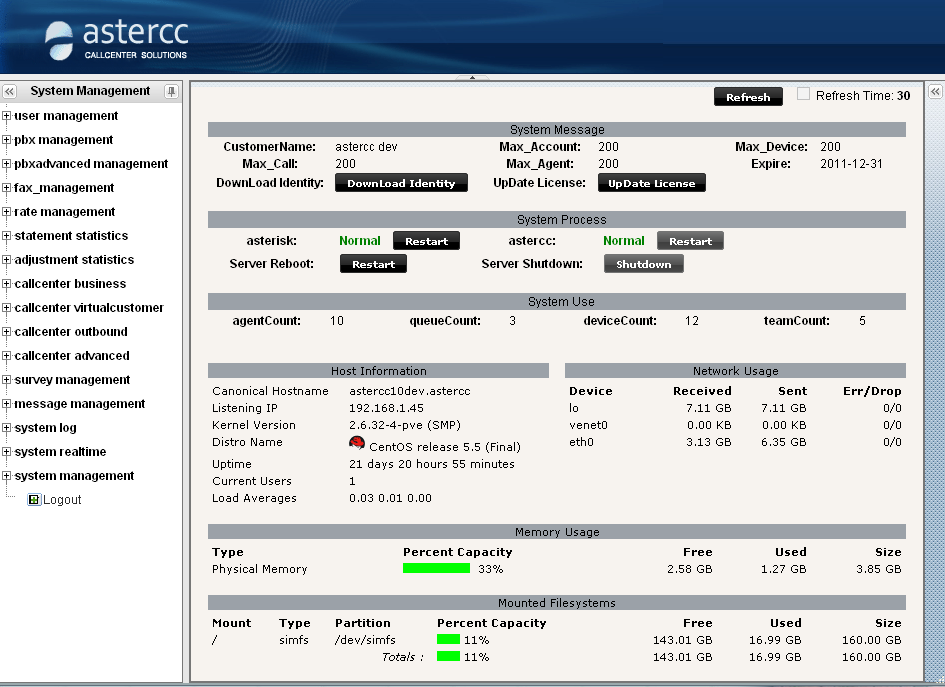Collapse the left sidebar with double-arrow icon
Viewport: 945px width, 687px height.
[9, 91]
